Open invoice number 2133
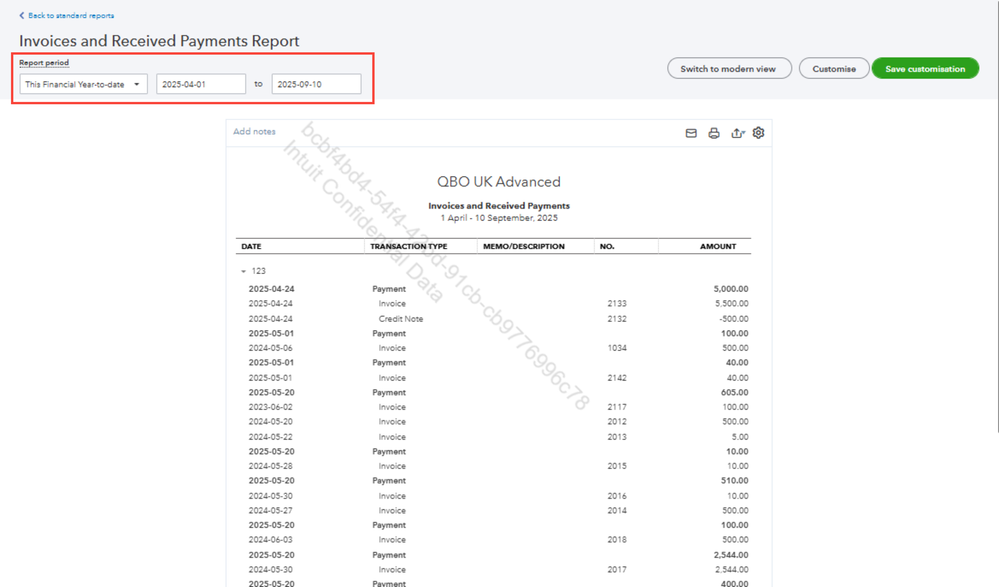 617,303
